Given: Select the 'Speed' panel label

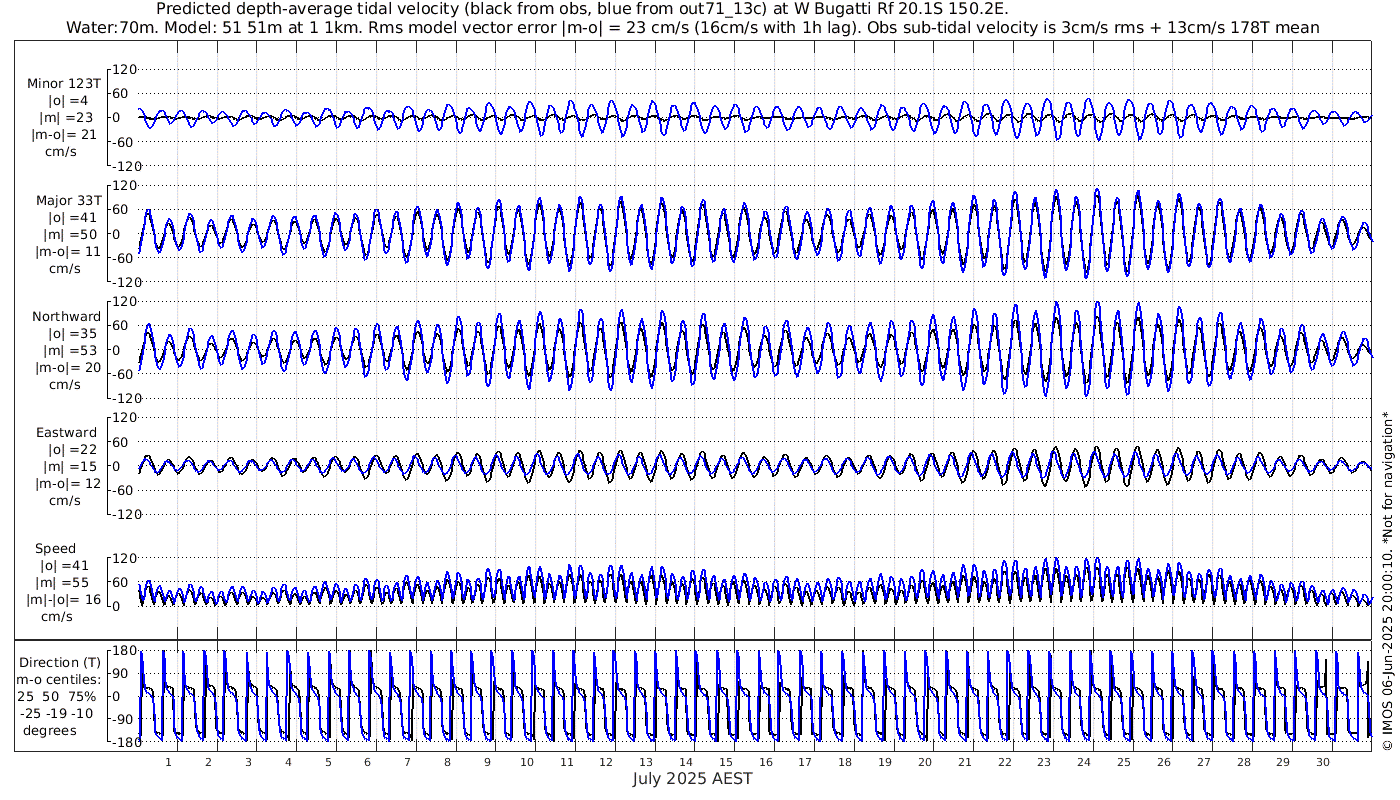Looking at the screenshot, I should 55,549.
